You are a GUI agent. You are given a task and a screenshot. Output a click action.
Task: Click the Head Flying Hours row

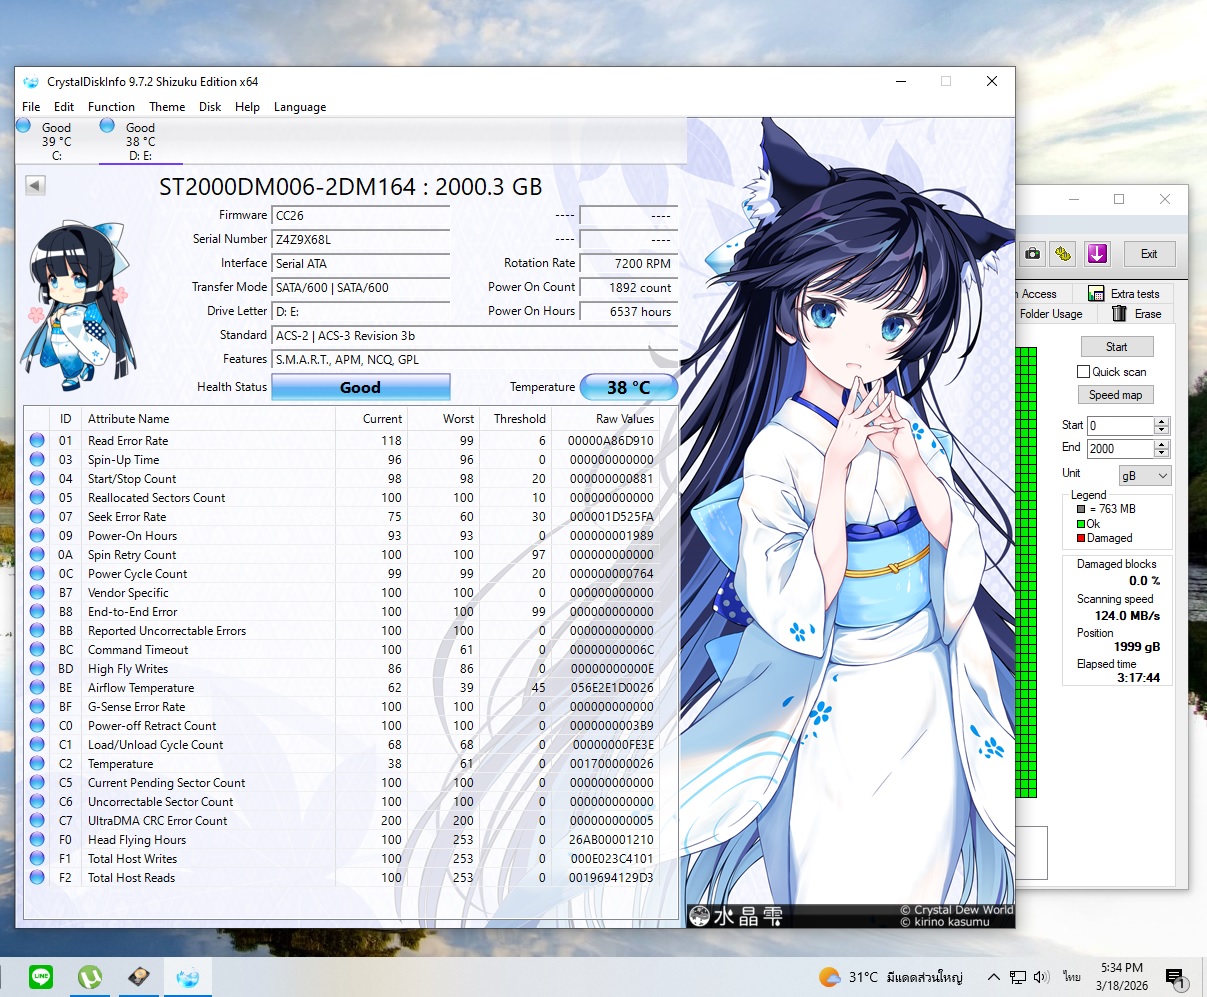tap(350, 839)
